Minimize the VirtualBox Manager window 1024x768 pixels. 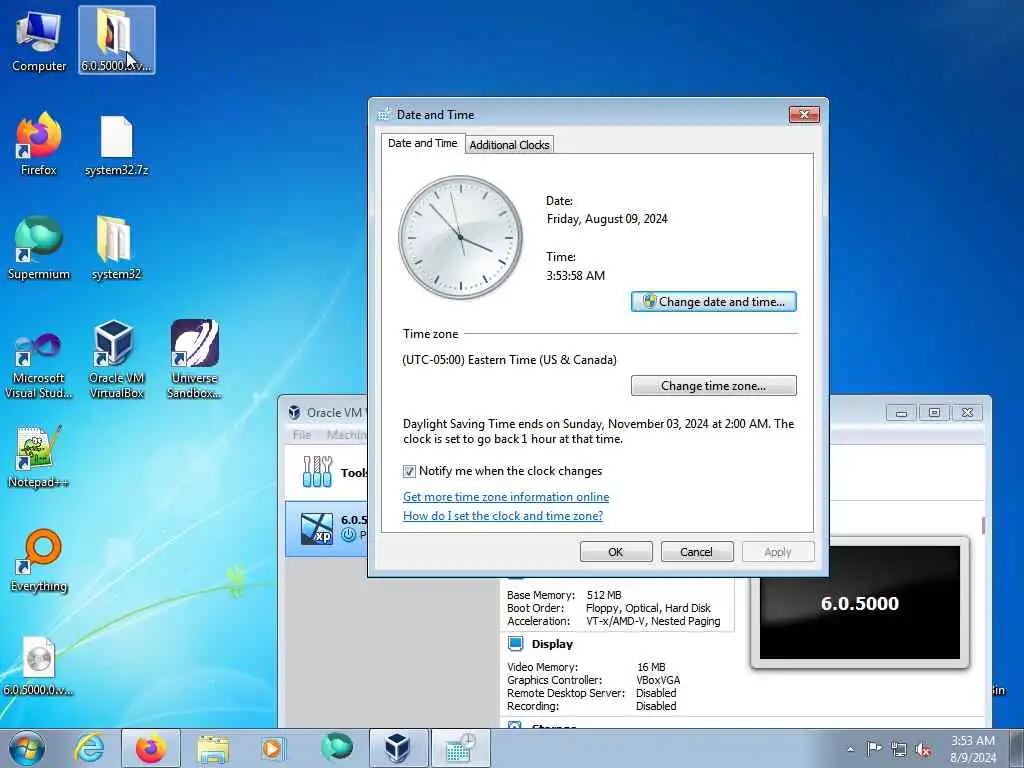click(x=902, y=413)
